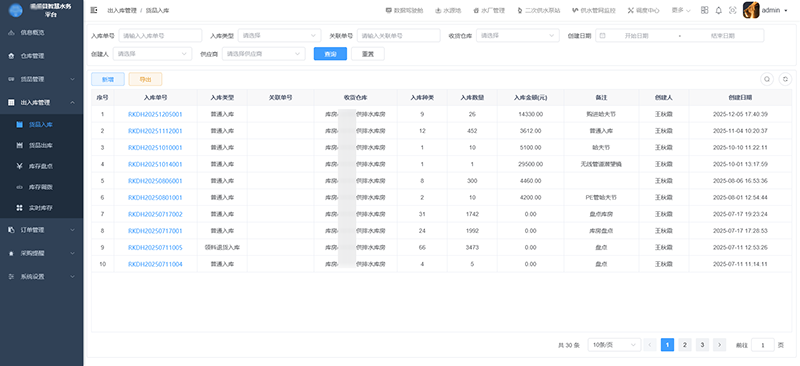800x366 pixels.
Task: Open 信息概览 in the sidebar
Action: 41,33
